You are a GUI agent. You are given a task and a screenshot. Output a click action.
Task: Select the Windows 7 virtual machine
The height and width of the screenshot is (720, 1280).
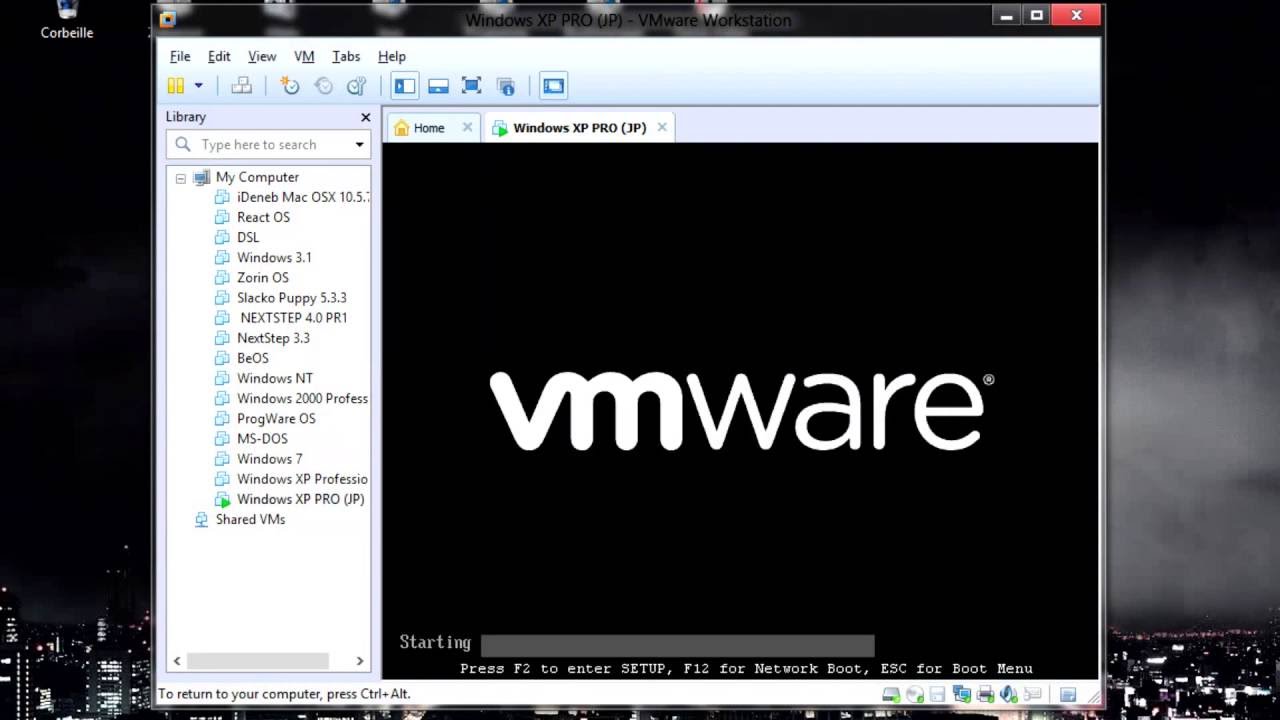coord(270,459)
